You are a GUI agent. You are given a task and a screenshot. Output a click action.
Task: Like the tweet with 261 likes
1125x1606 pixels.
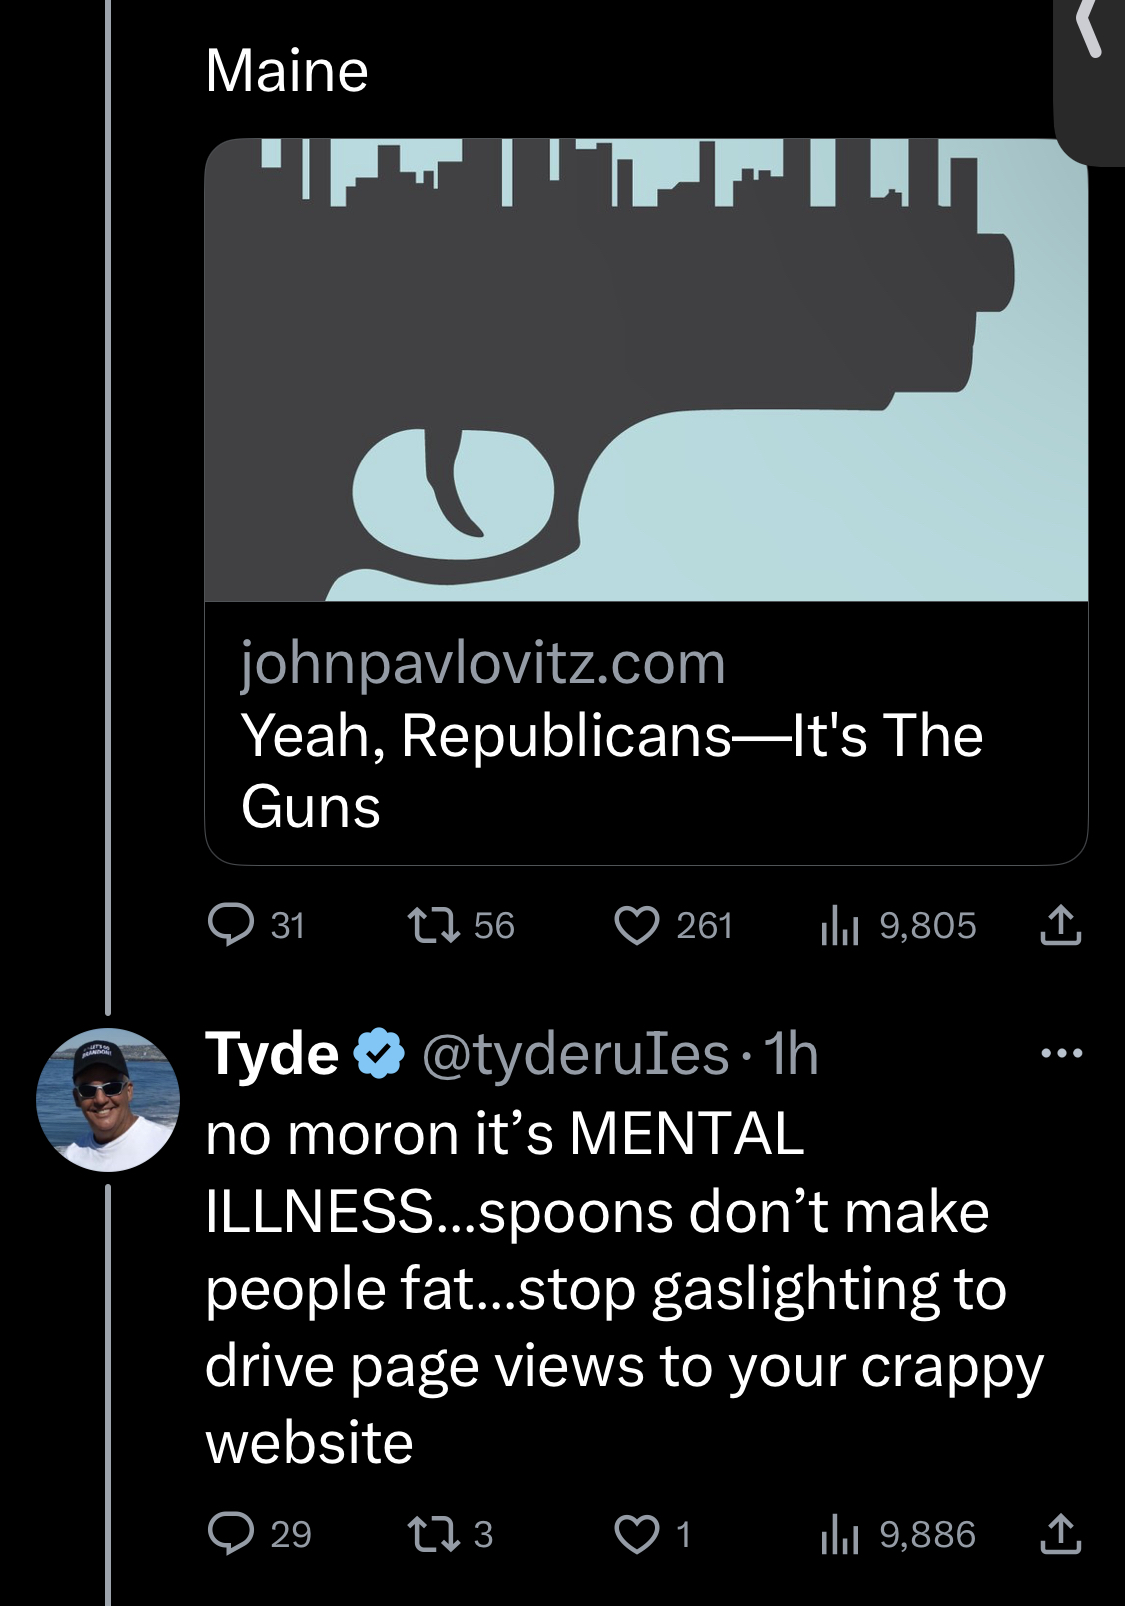637,925
